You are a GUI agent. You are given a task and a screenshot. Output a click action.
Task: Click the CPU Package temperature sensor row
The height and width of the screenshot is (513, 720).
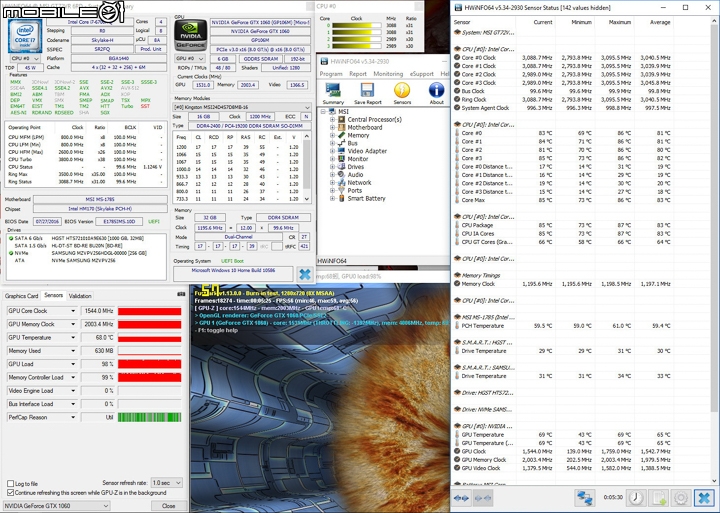(562, 225)
